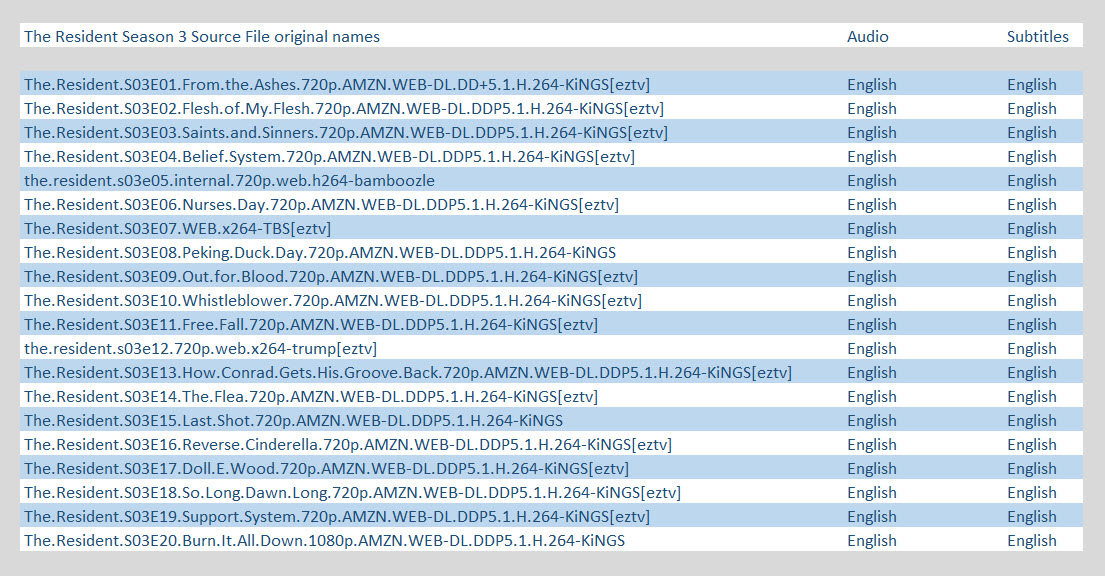1105x576 pixels.
Task: Select the S03E10 Whistleblower file name
Action: 333,300
